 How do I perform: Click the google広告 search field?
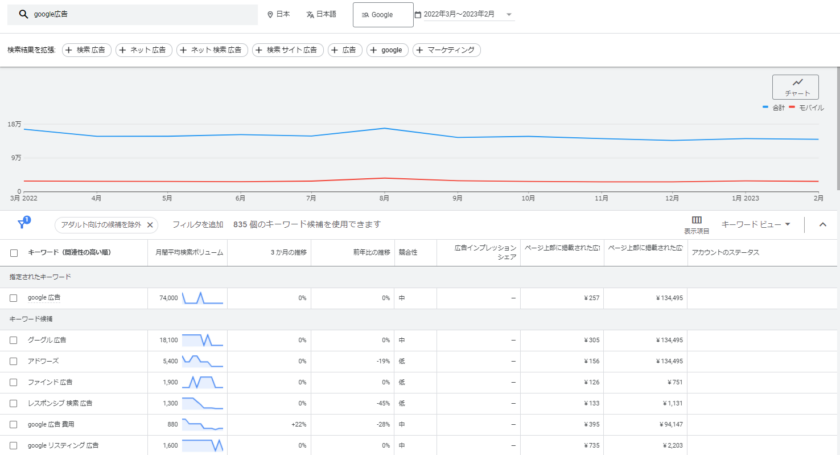click(132, 14)
